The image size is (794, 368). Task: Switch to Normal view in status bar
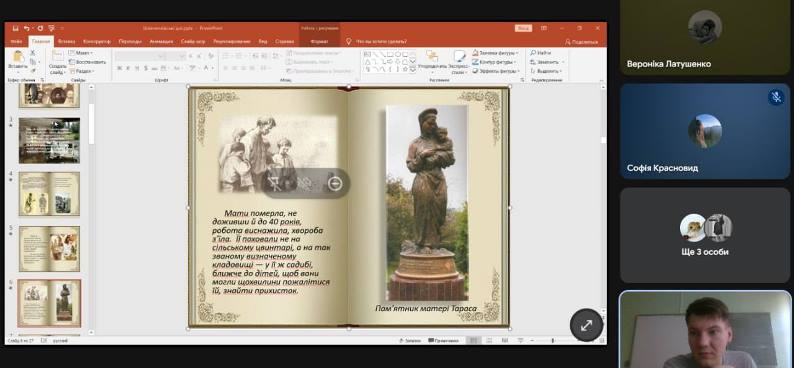tap(473, 341)
